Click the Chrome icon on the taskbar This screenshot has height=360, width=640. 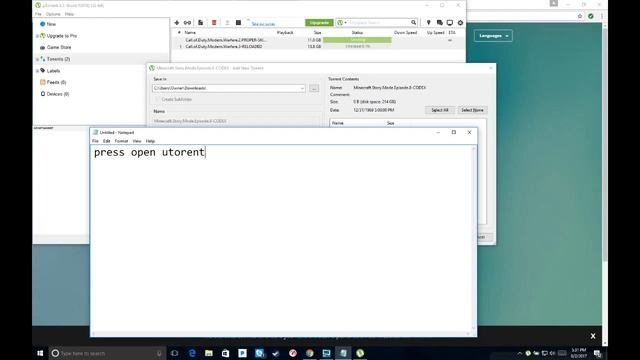pos(310,353)
